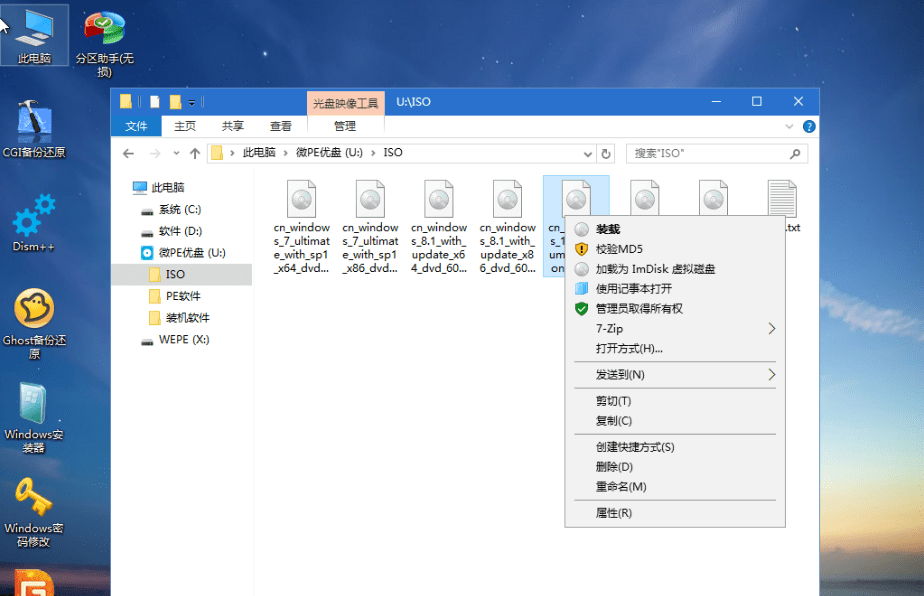The height and width of the screenshot is (596, 924).
Task: Open Windows密码修改 key icon
Action: click(x=34, y=512)
